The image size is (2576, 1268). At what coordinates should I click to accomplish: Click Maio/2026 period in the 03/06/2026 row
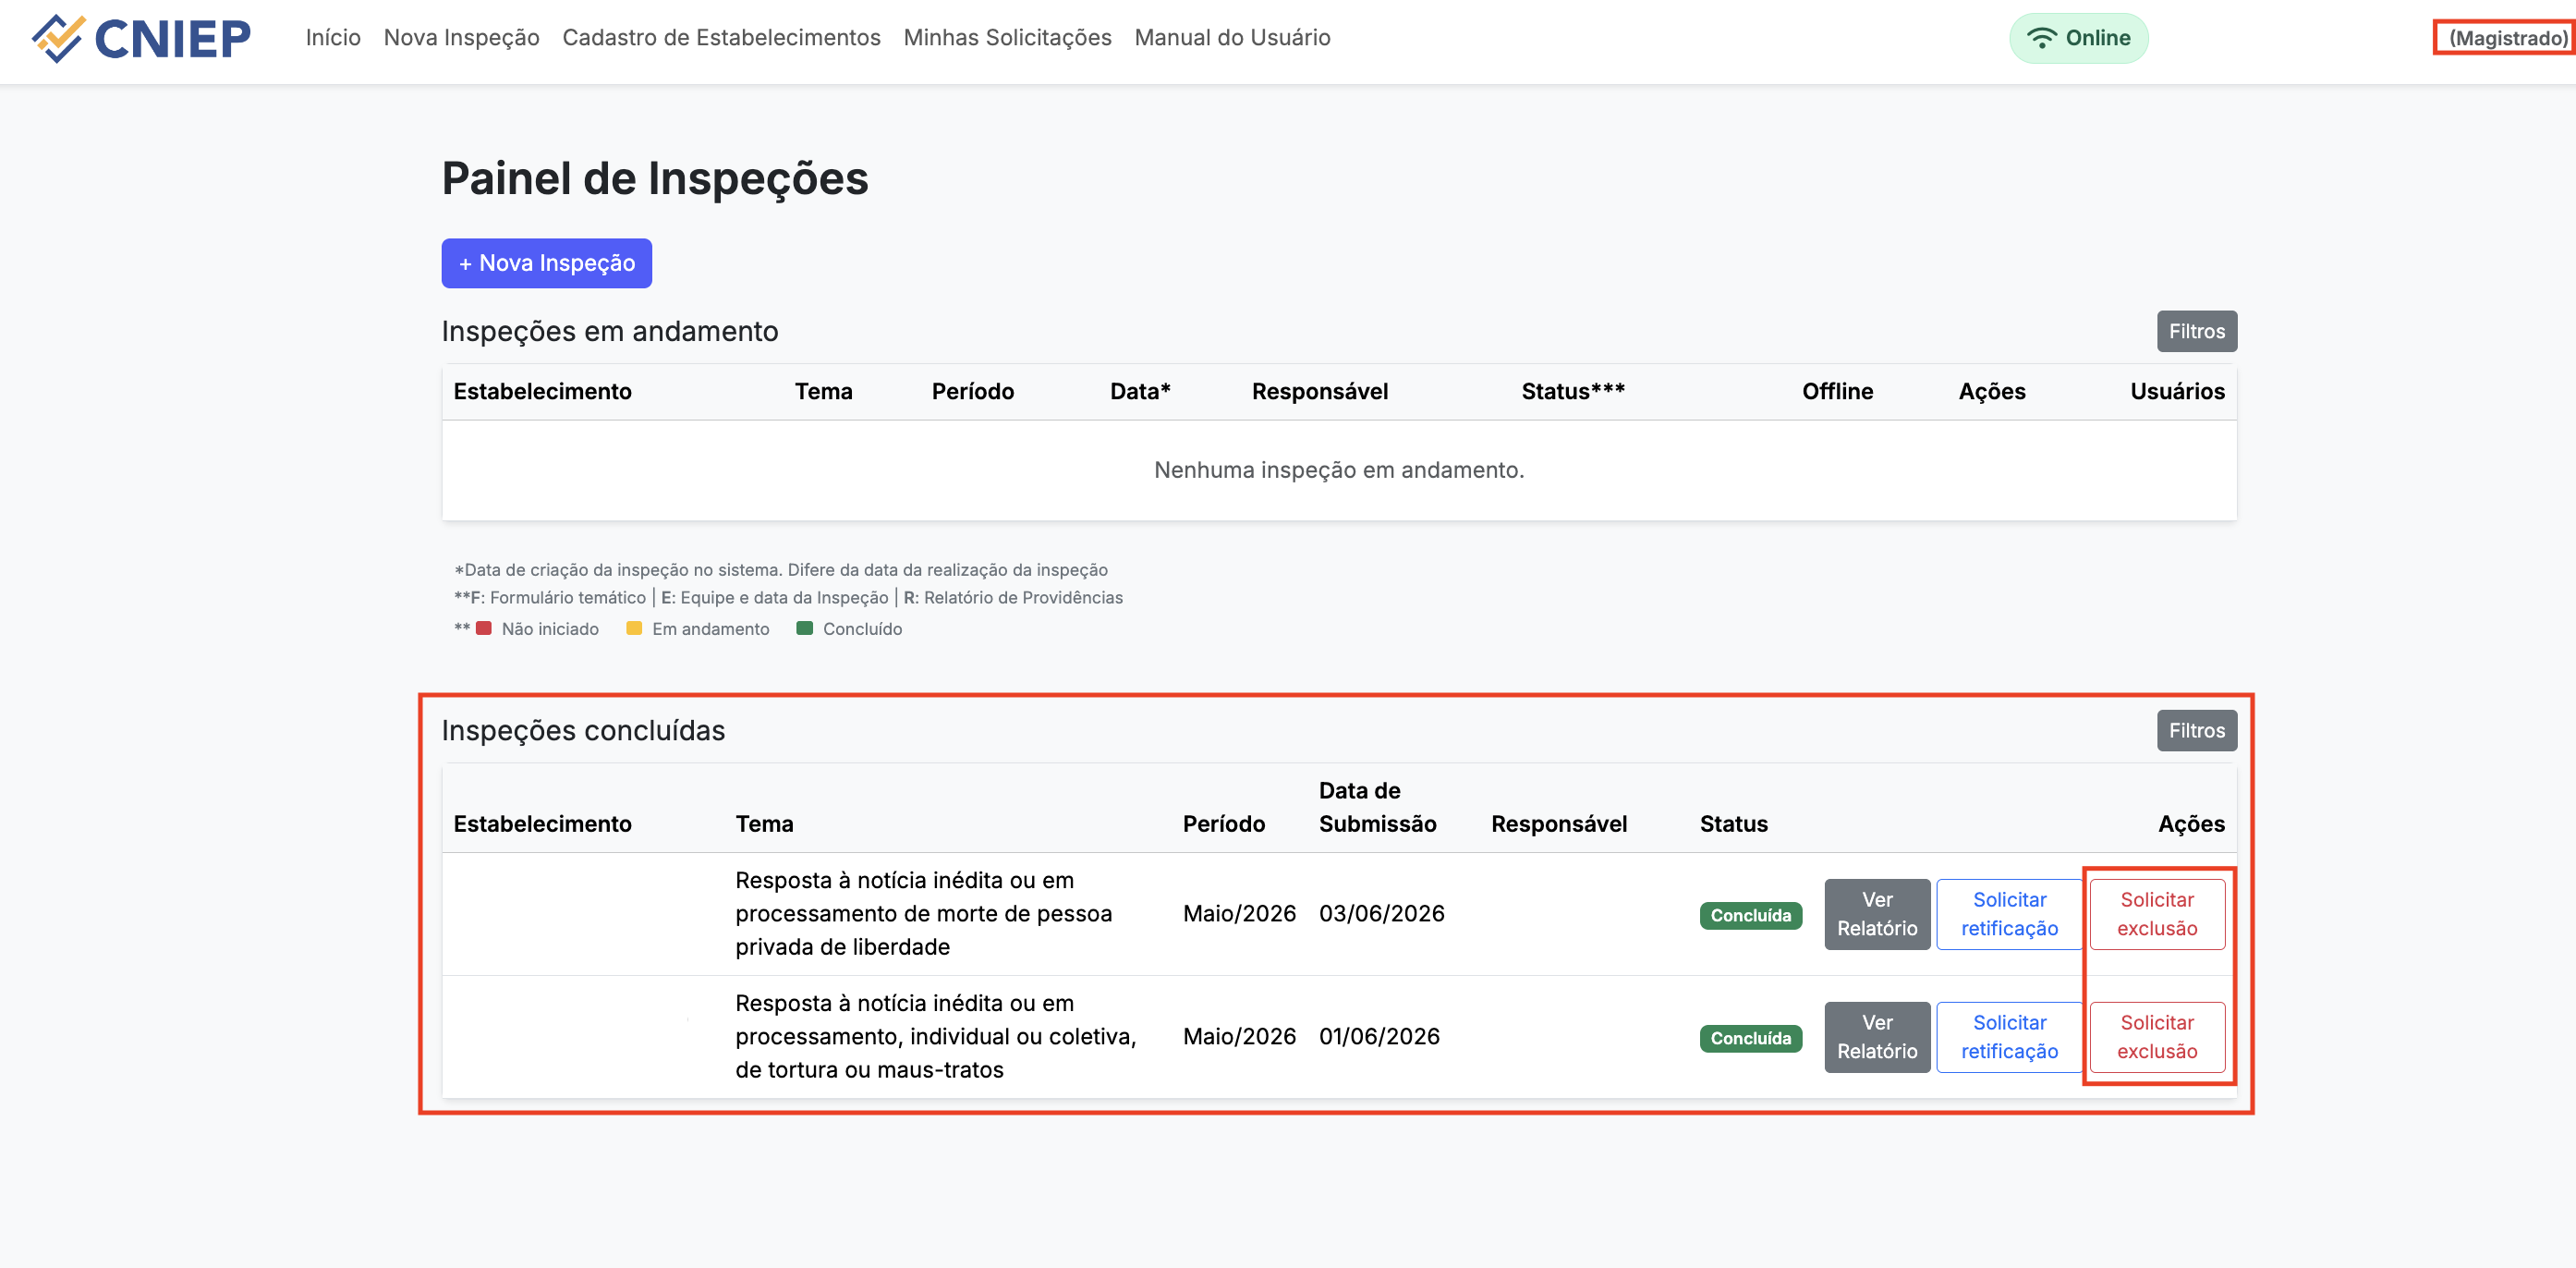1239,913
